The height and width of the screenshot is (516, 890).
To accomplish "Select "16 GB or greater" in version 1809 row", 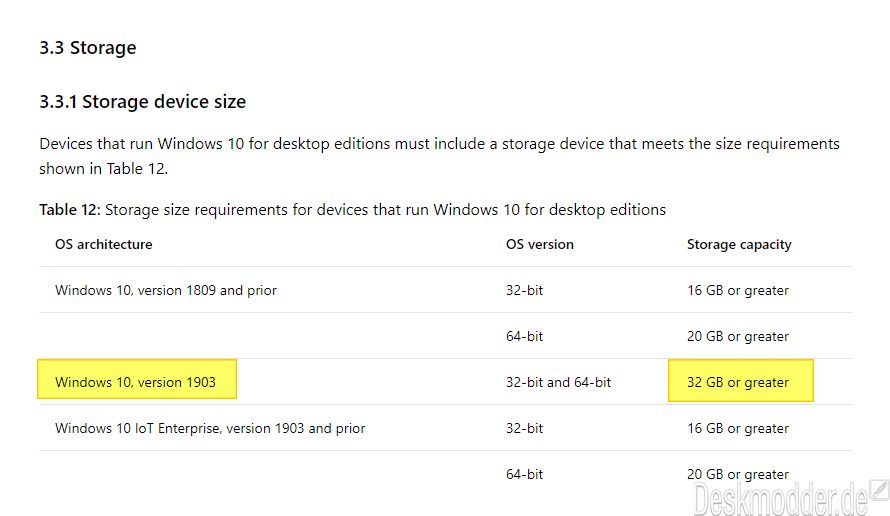I will coord(738,290).
